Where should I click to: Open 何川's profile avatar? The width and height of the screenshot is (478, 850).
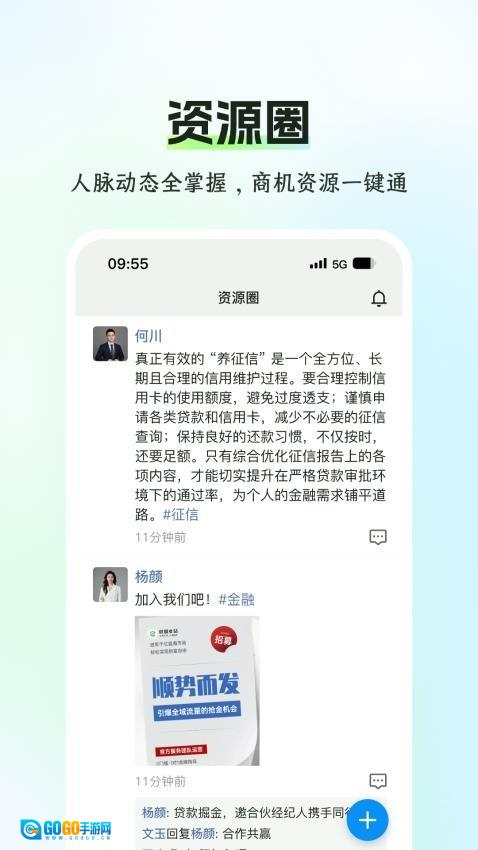tap(111, 344)
